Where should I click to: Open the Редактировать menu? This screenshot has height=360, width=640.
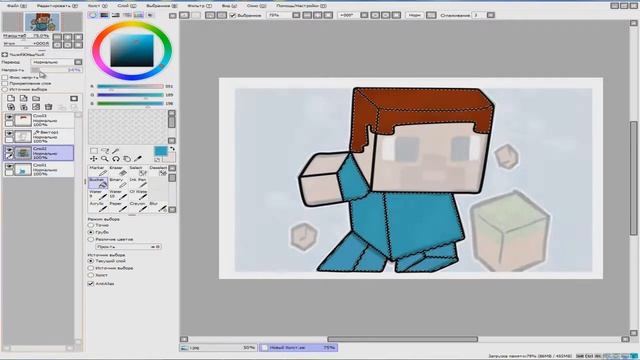click(x=57, y=6)
